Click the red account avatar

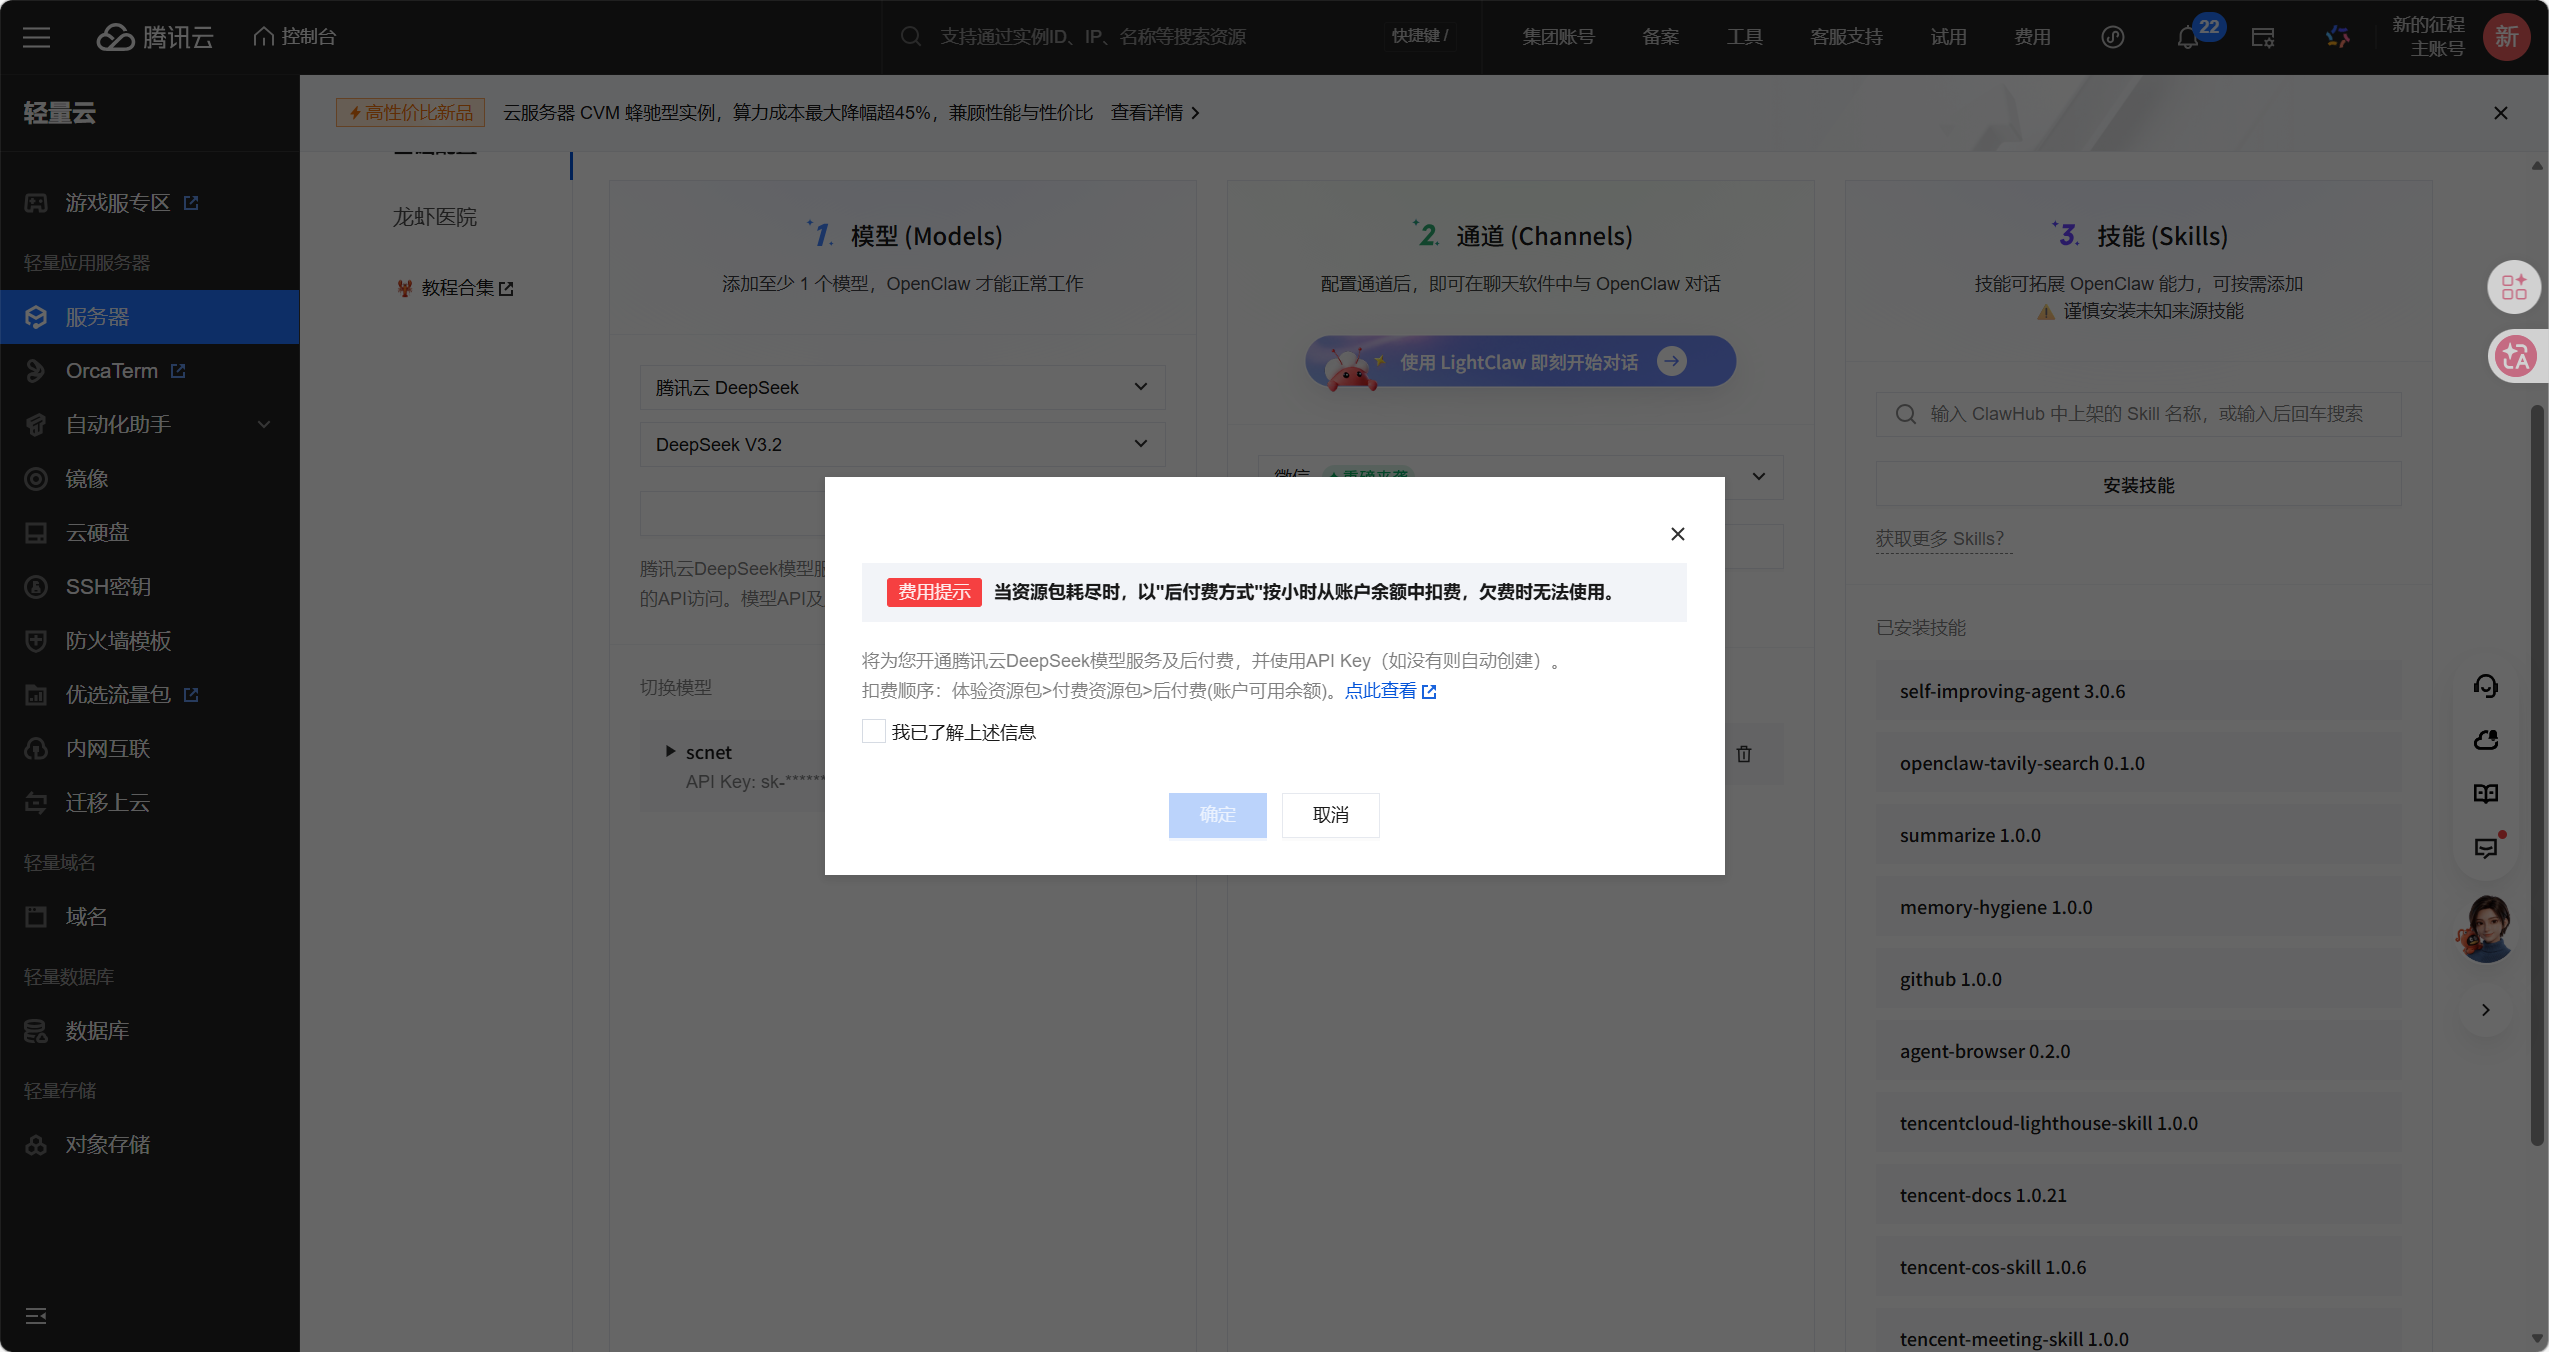[x=2506, y=37]
